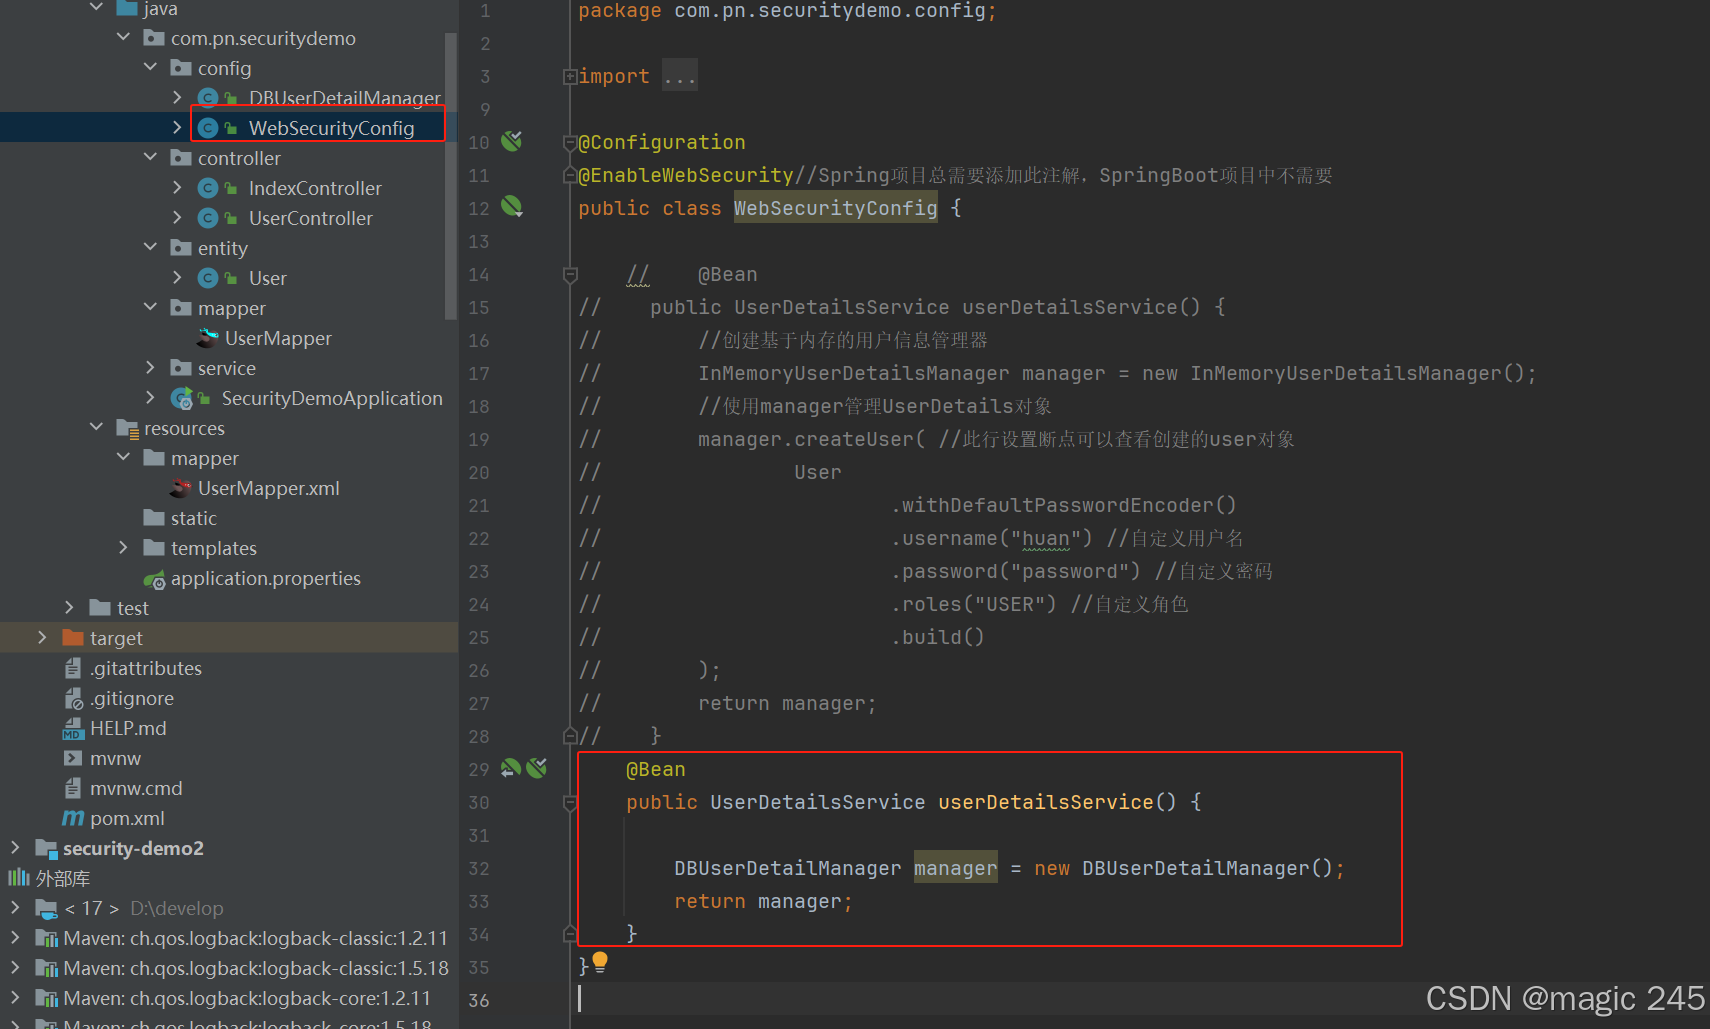
Task: Expand the target folder
Action: [41, 637]
